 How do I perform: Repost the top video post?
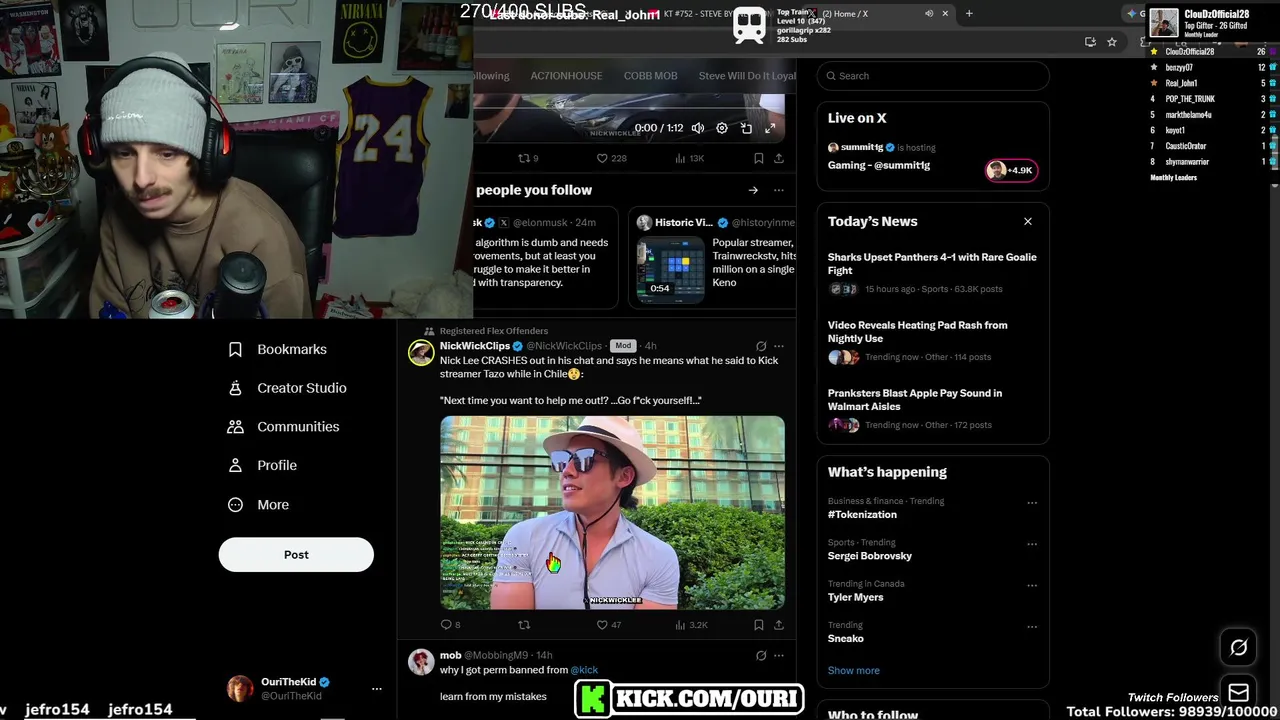point(527,158)
